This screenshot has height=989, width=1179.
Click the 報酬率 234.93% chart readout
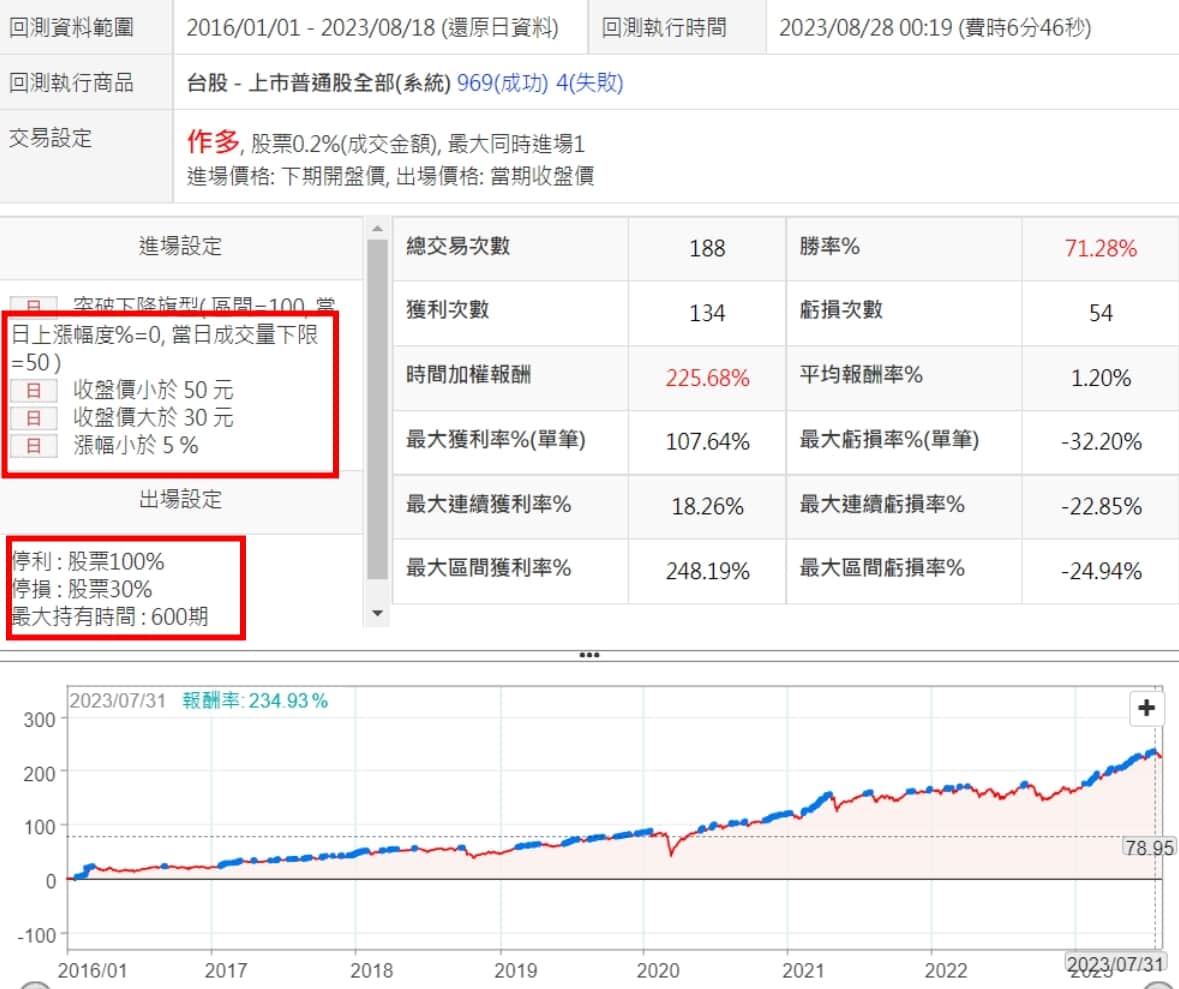click(255, 701)
